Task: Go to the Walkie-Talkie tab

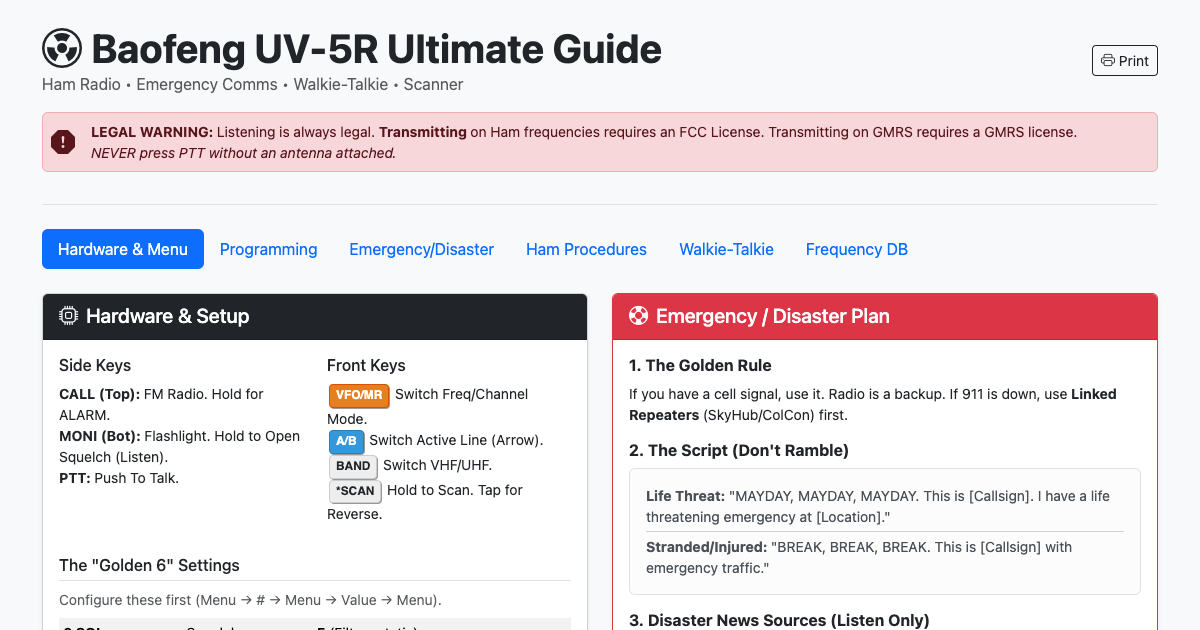Action: click(x=726, y=249)
